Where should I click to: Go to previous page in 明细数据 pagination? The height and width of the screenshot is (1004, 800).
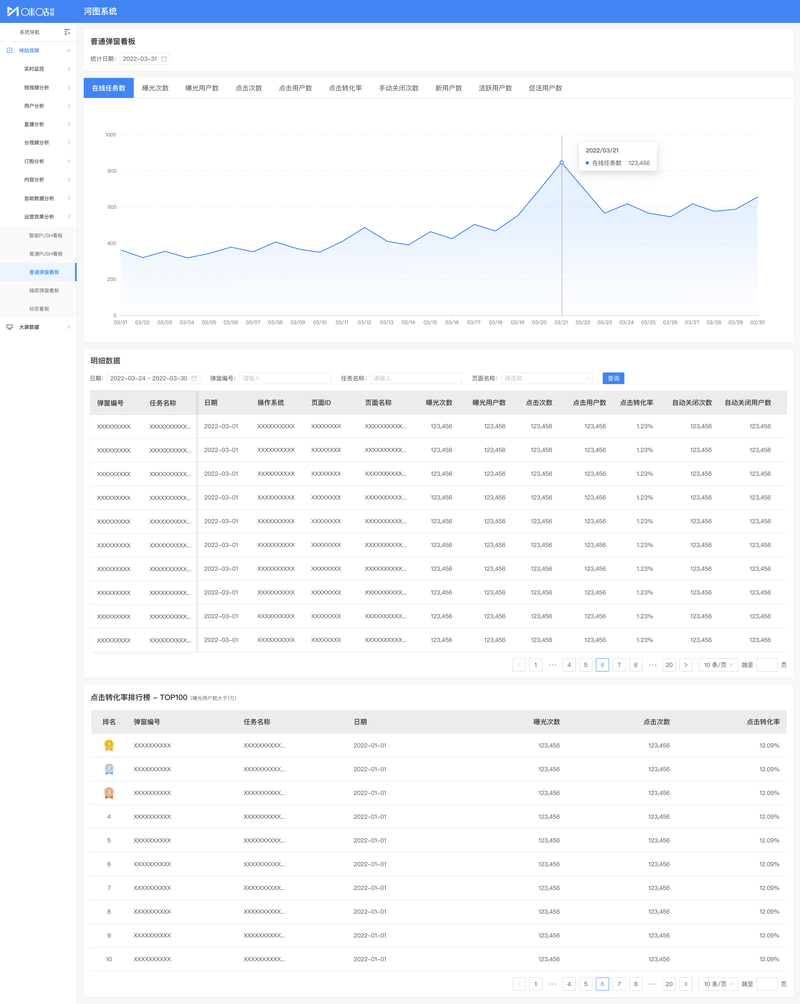[519, 665]
